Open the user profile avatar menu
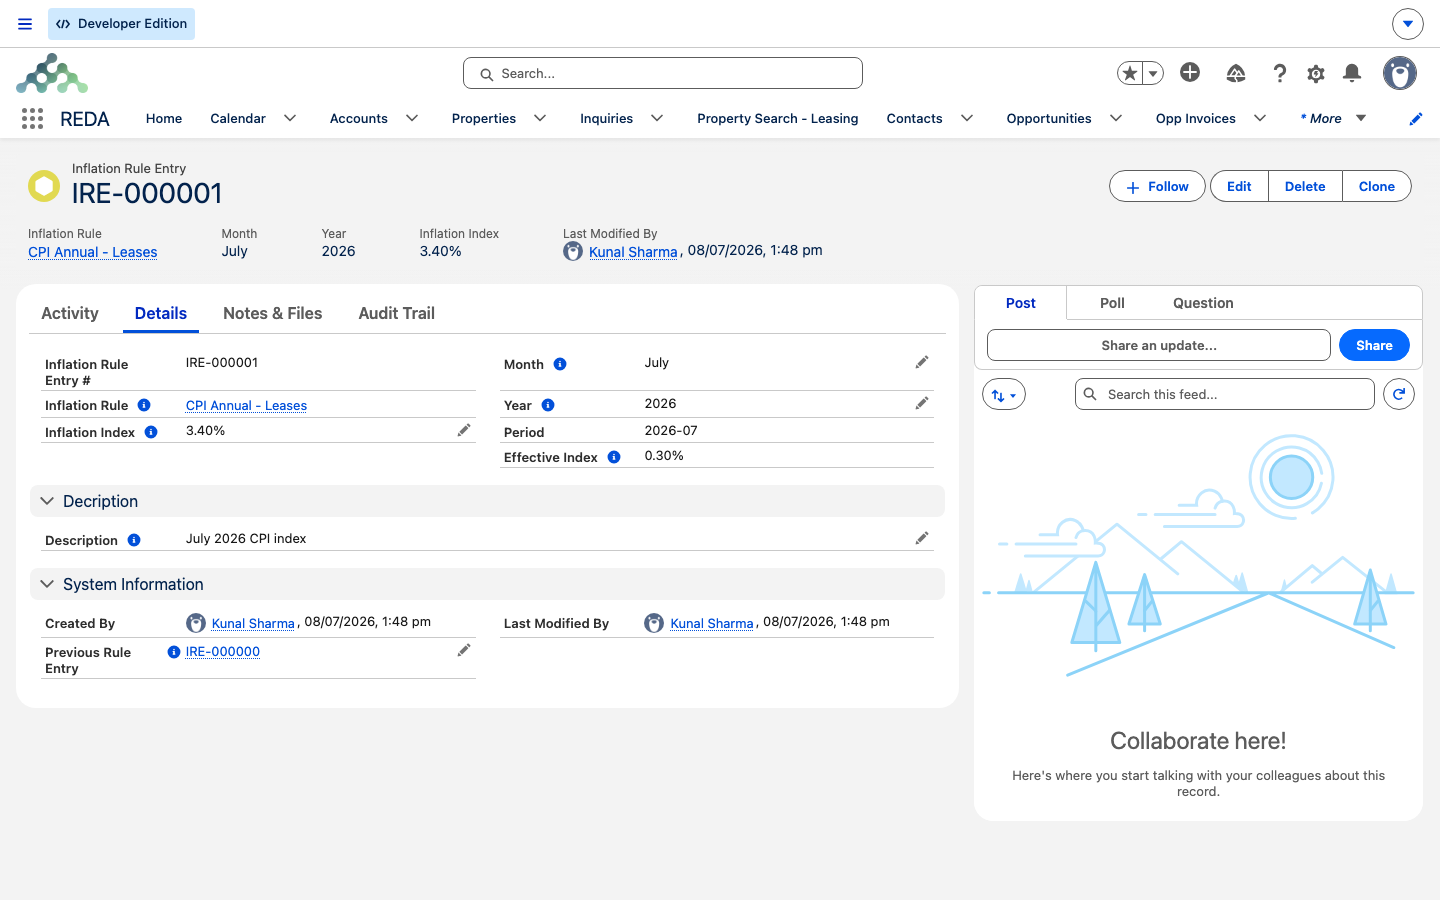This screenshot has height=900, width=1440. 1400,73
